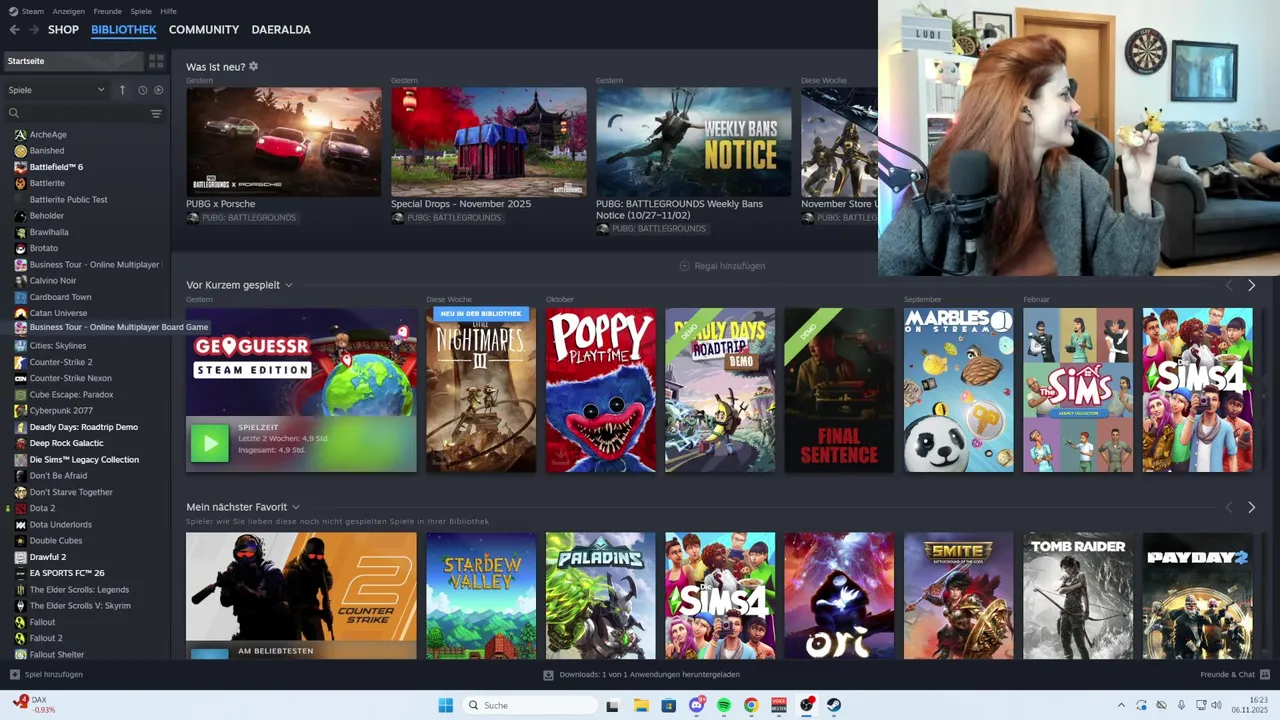1280x720 pixels.
Task: Open the collections grid view icon
Action: tap(156, 61)
